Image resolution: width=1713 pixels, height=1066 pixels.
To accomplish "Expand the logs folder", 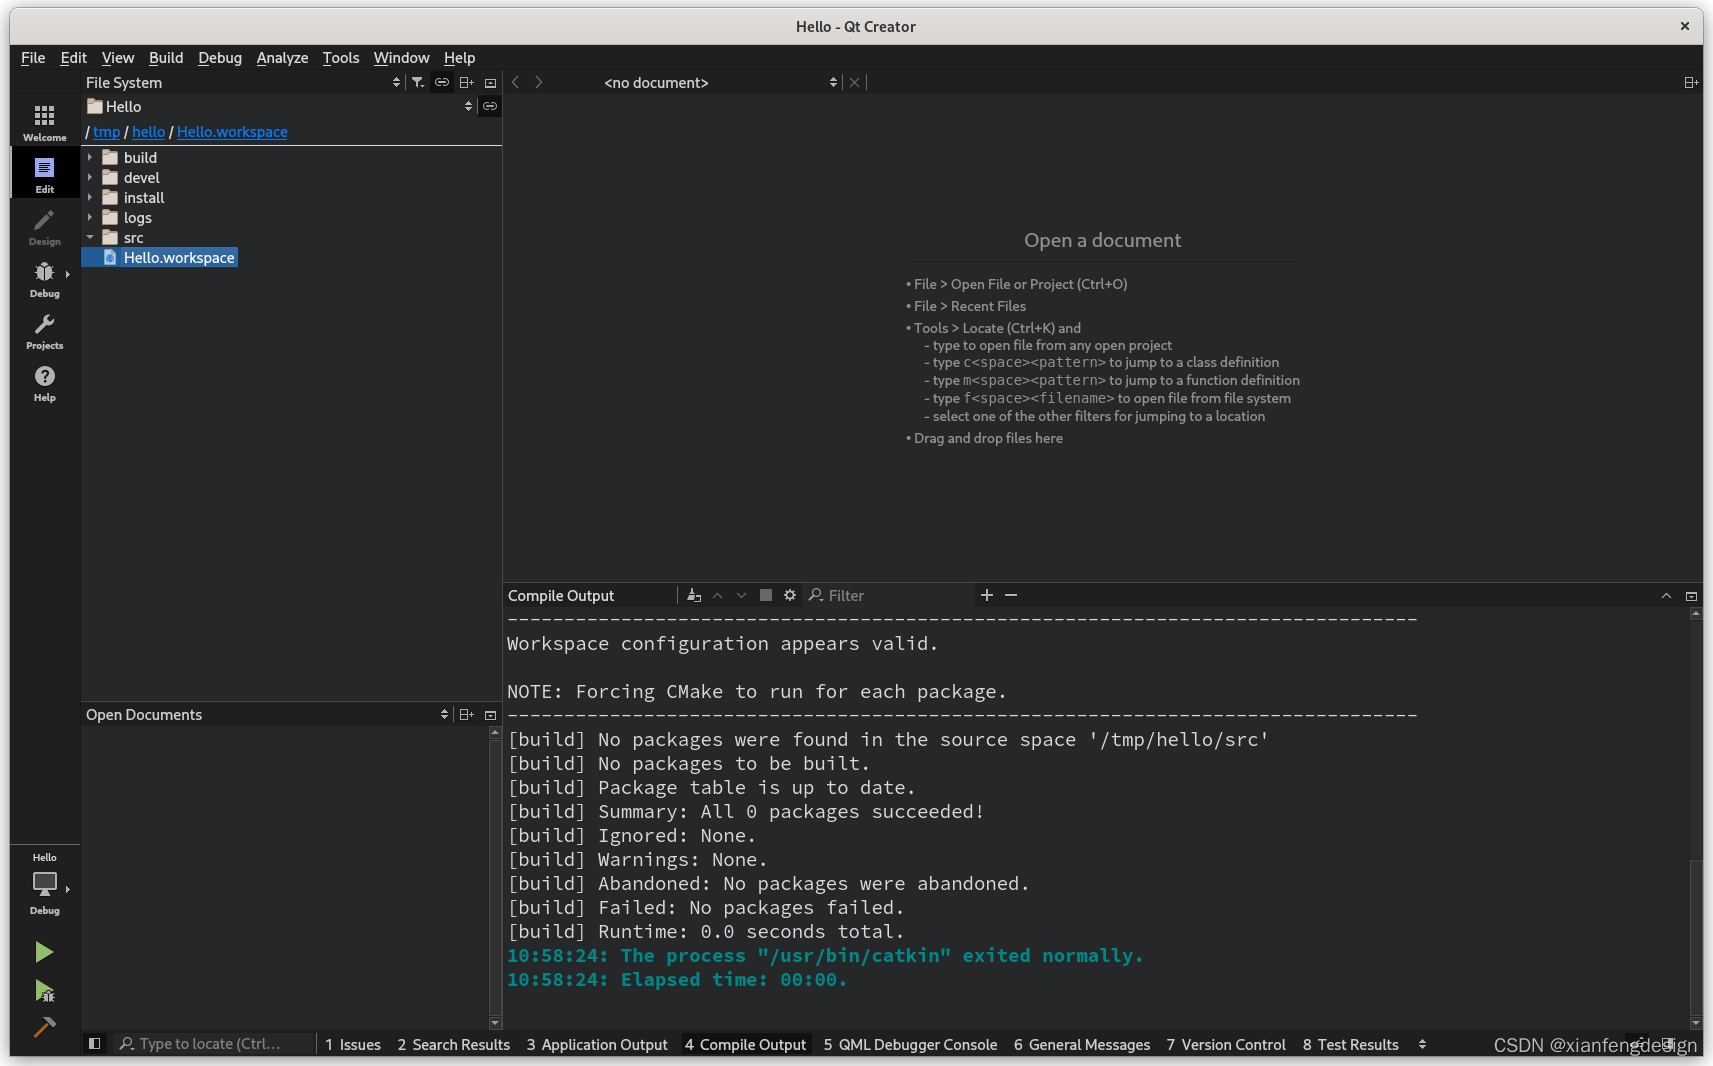I will (90, 217).
